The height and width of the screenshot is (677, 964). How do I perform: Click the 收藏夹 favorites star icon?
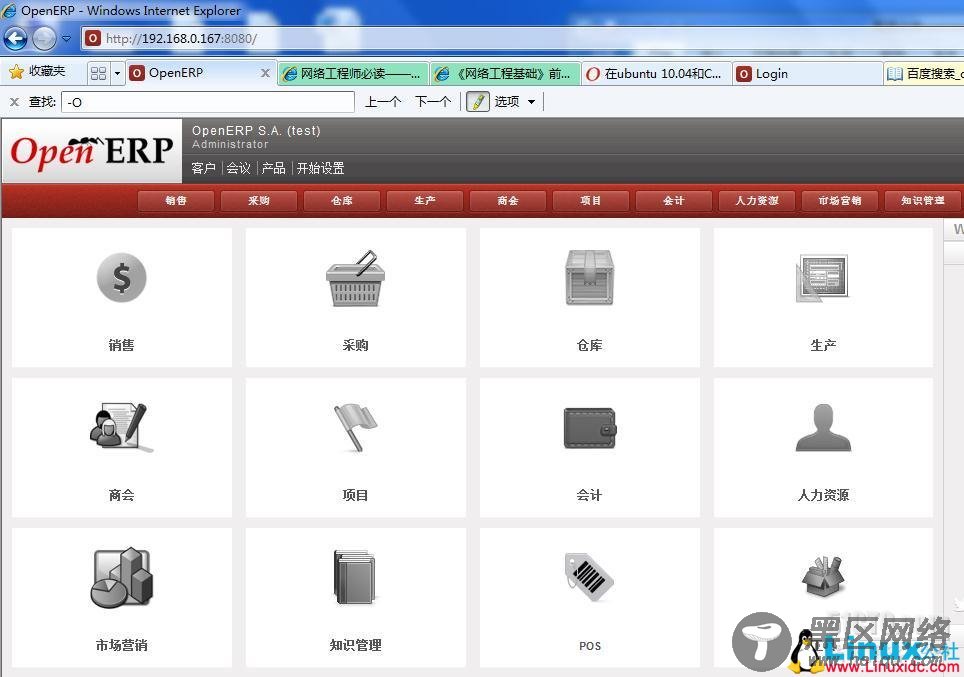[17, 72]
